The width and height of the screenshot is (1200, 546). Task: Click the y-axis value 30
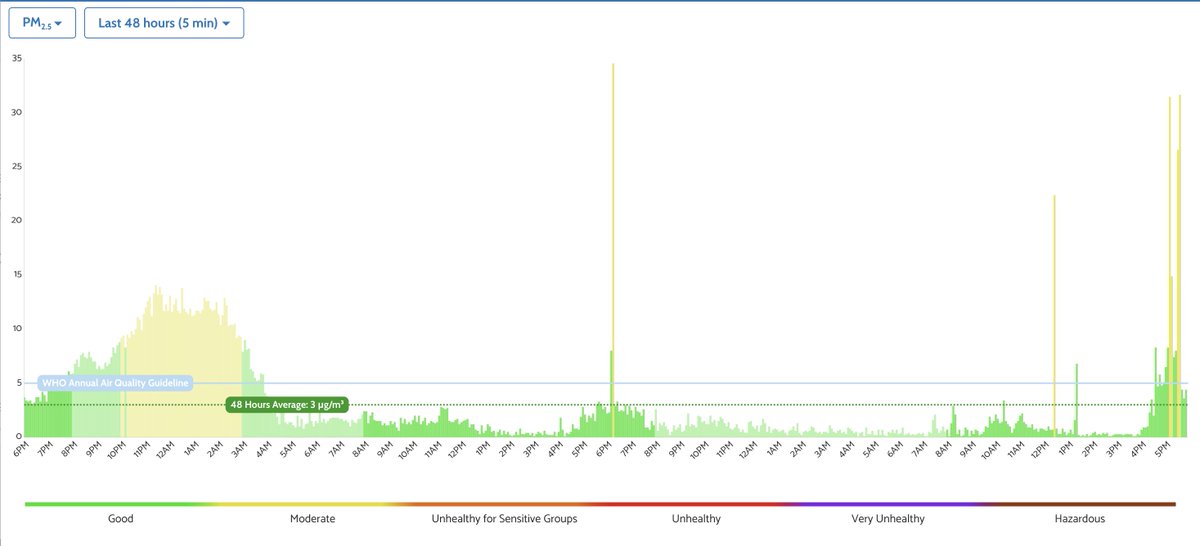click(x=16, y=112)
